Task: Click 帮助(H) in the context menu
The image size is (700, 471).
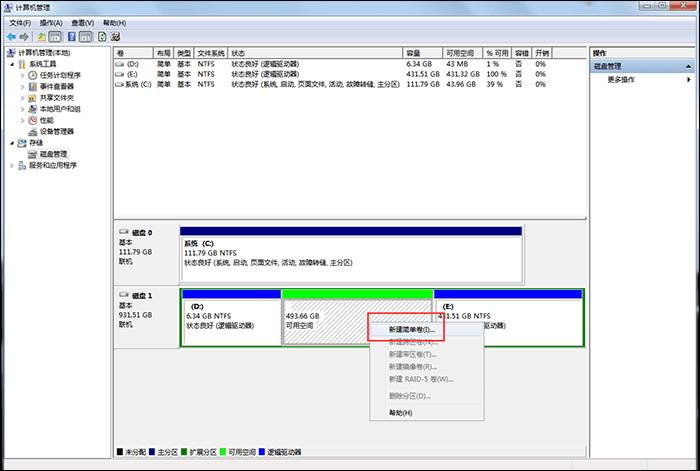Action: [400, 412]
